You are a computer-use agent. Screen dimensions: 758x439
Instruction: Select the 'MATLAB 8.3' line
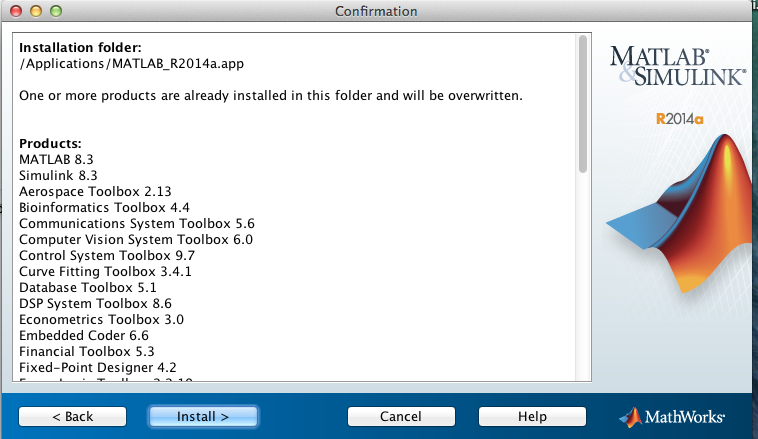pos(56,160)
